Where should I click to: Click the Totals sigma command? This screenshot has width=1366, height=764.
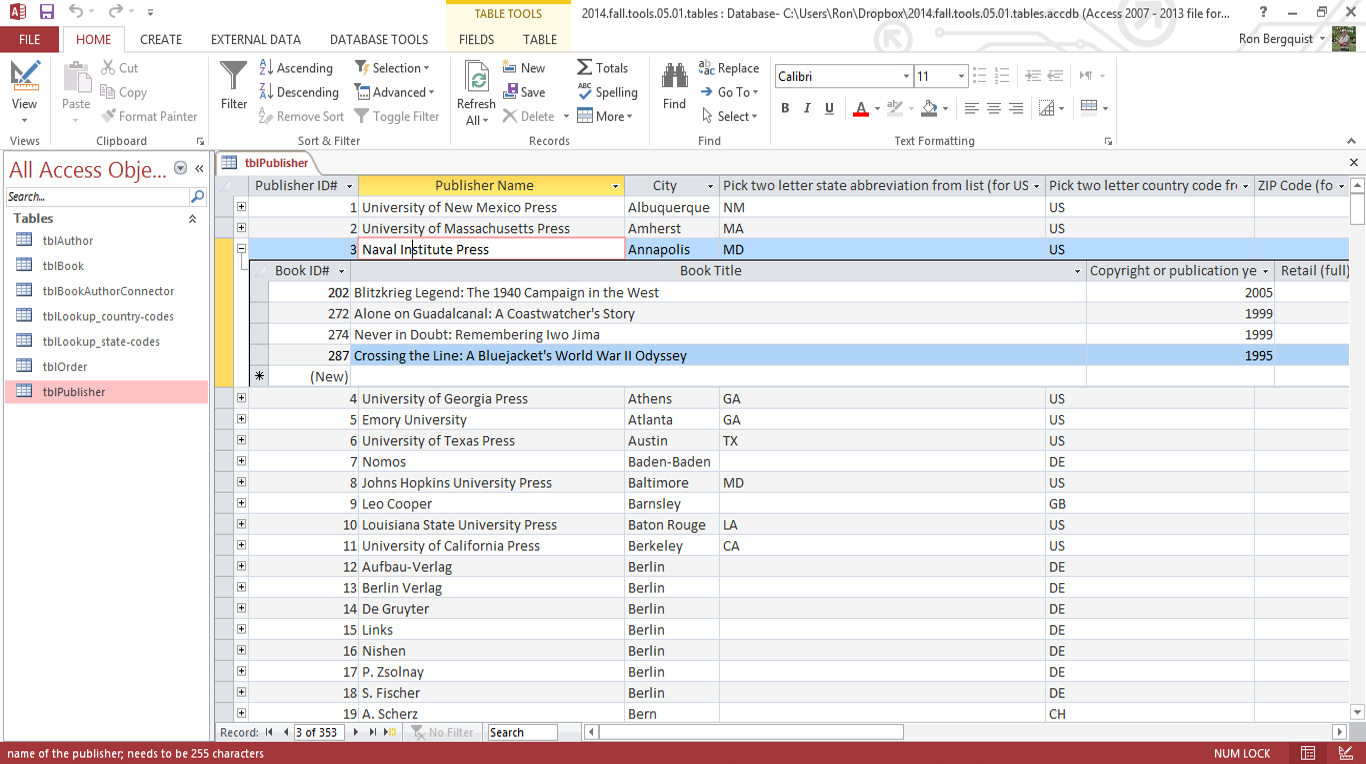point(602,68)
